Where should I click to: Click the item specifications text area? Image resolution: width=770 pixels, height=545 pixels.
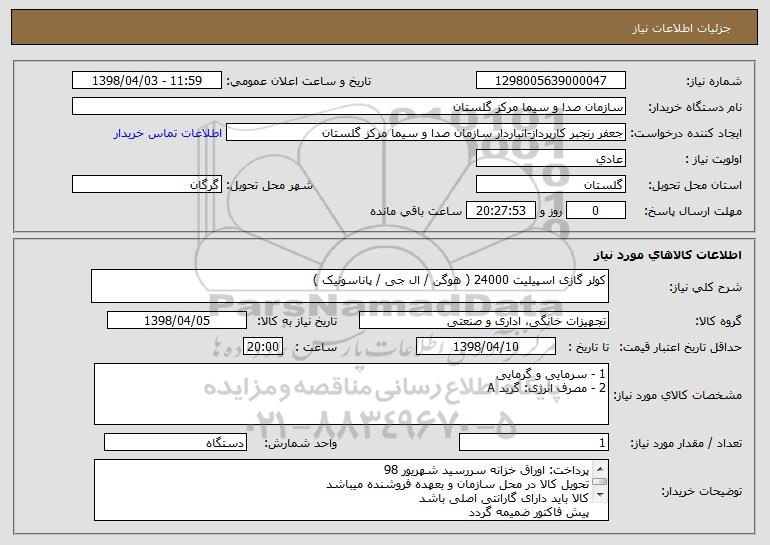click(351, 394)
